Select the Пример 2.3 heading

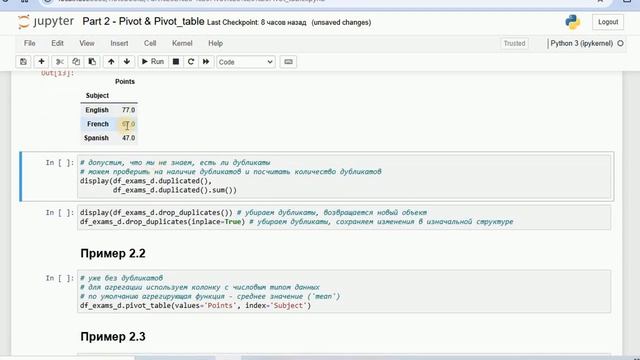[x=113, y=337]
